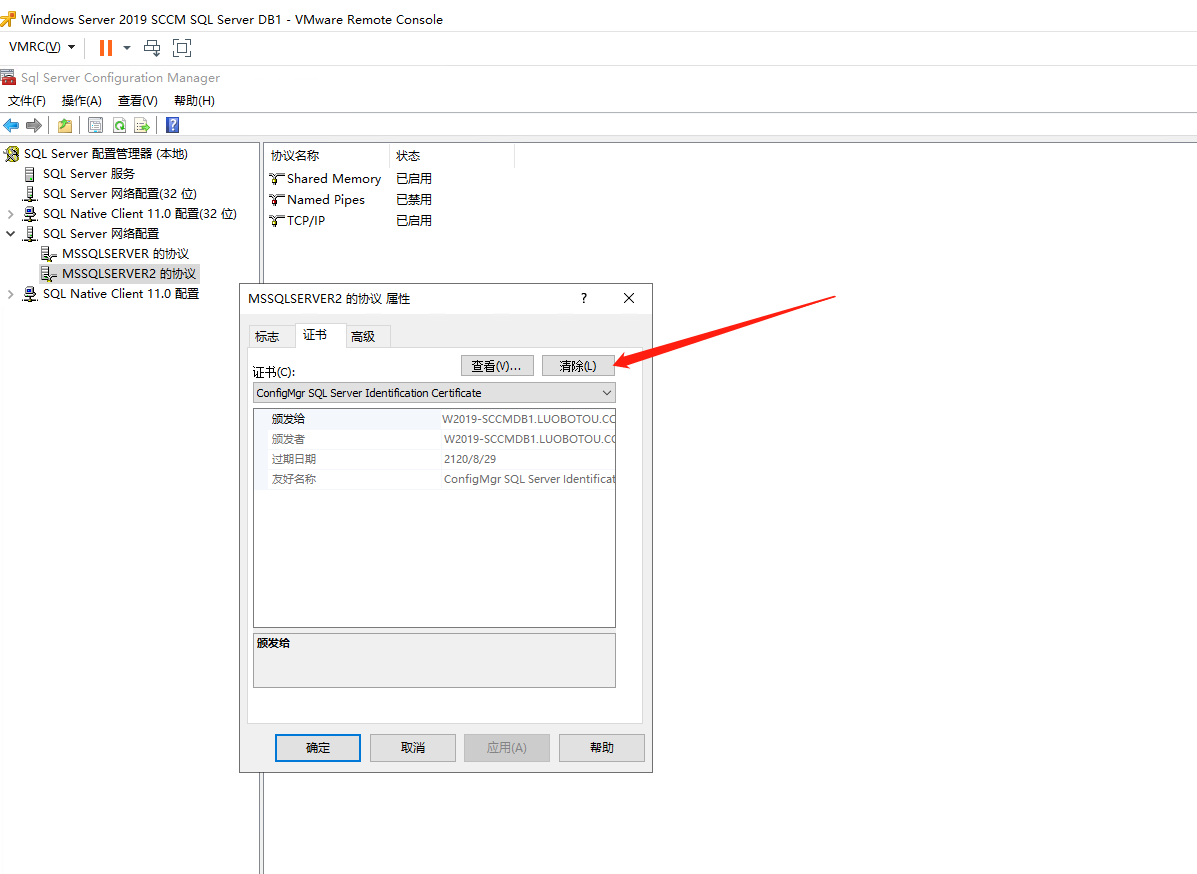The width and height of the screenshot is (1197, 874).
Task: Click the Forward arrow toolbar icon
Action: click(x=34, y=125)
